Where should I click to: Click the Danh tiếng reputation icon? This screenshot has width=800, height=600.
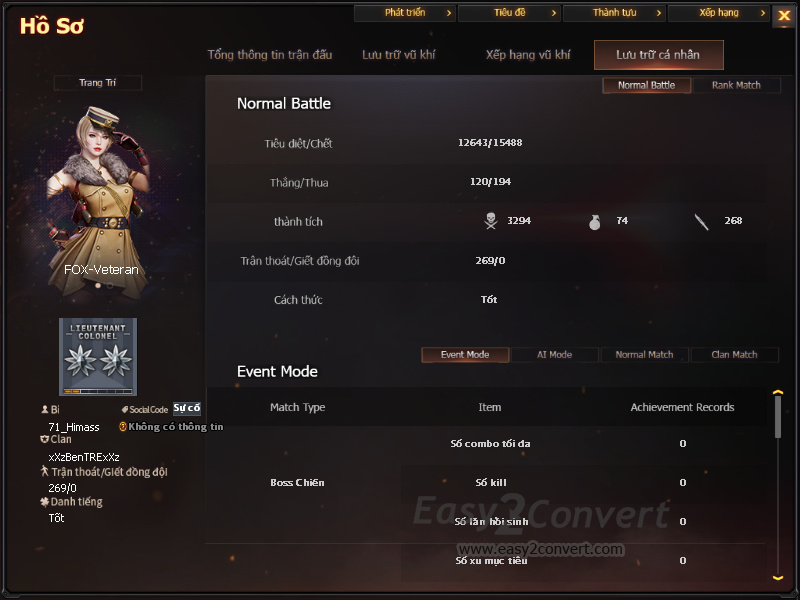44,502
